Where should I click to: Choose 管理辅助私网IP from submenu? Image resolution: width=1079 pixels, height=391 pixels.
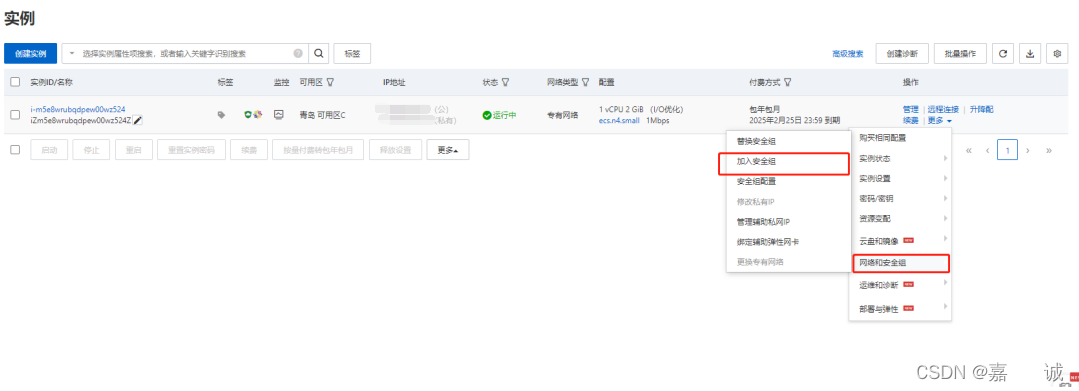point(788,222)
